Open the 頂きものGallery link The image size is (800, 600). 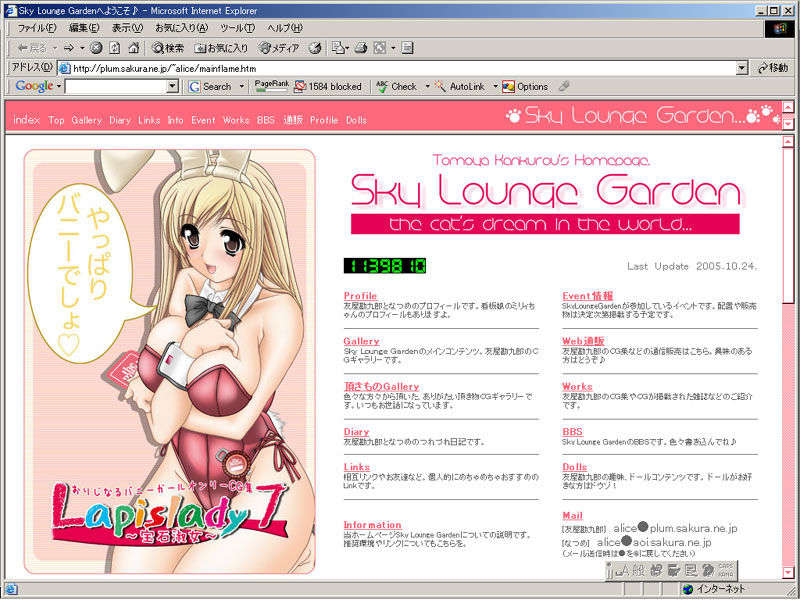click(381, 387)
